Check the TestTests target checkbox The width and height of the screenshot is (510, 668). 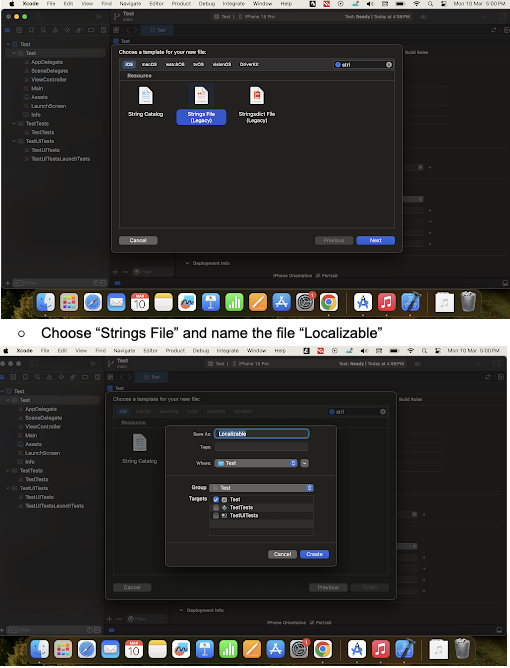[216, 507]
